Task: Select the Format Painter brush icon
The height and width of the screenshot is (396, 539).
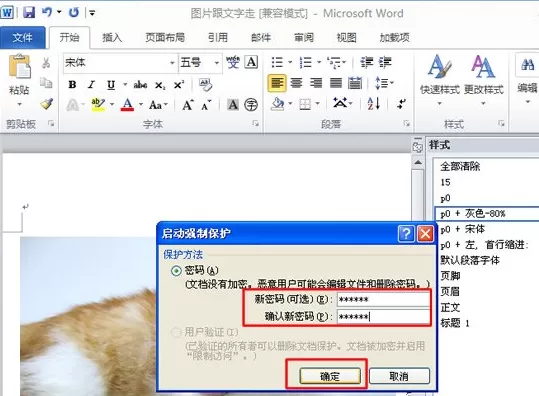Action: (46, 103)
